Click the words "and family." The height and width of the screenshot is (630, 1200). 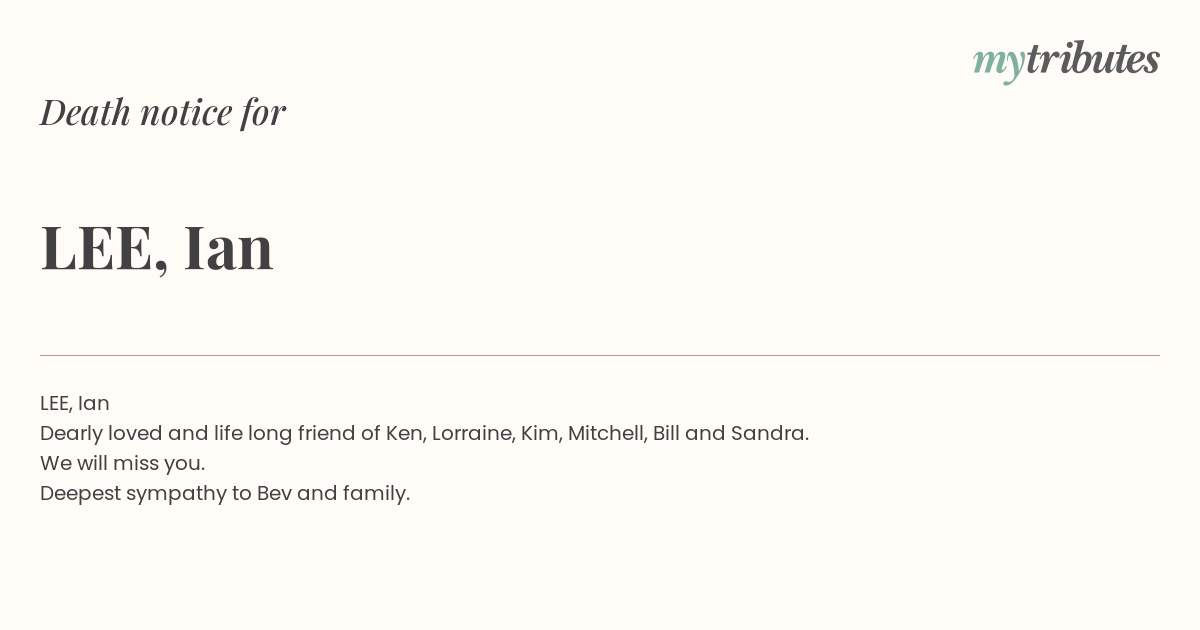(x=354, y=494)
